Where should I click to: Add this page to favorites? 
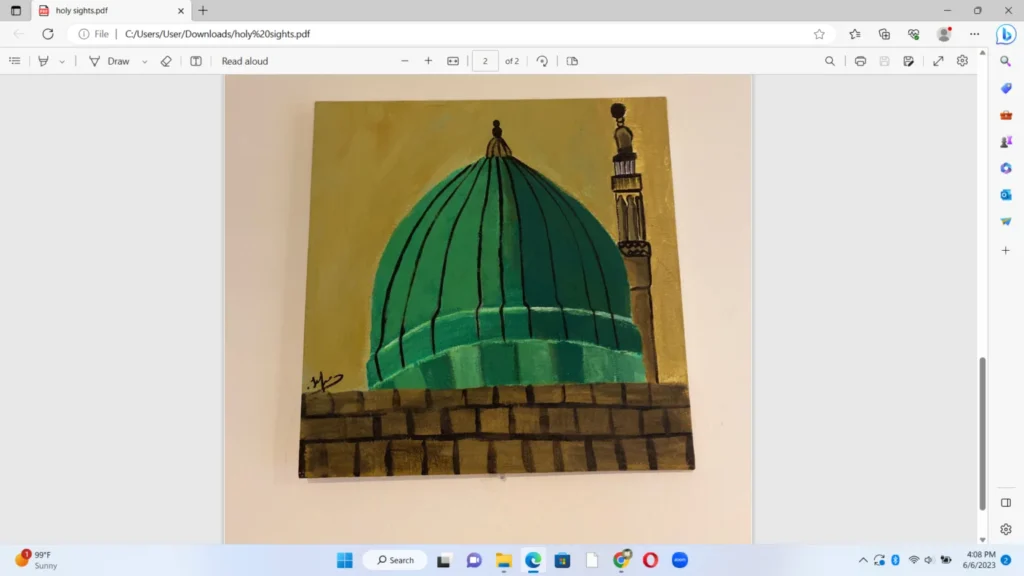point(819,34)
